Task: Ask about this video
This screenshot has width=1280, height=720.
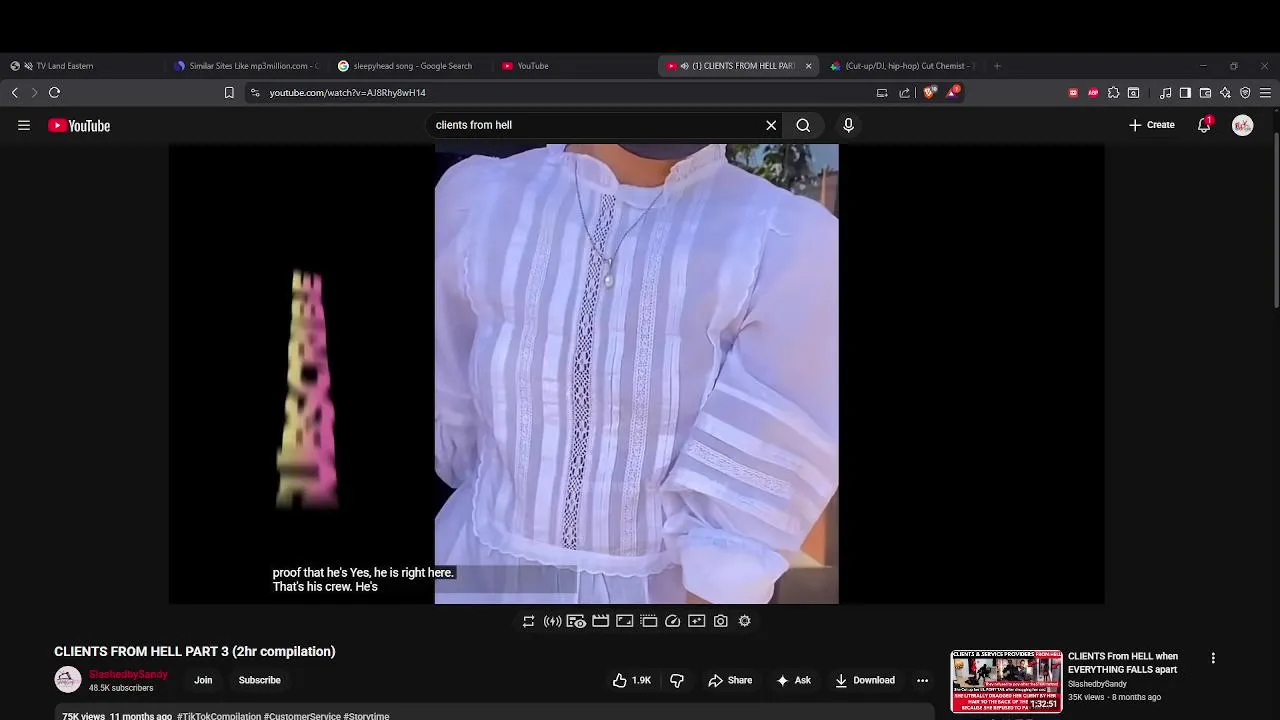Action: 793,680
